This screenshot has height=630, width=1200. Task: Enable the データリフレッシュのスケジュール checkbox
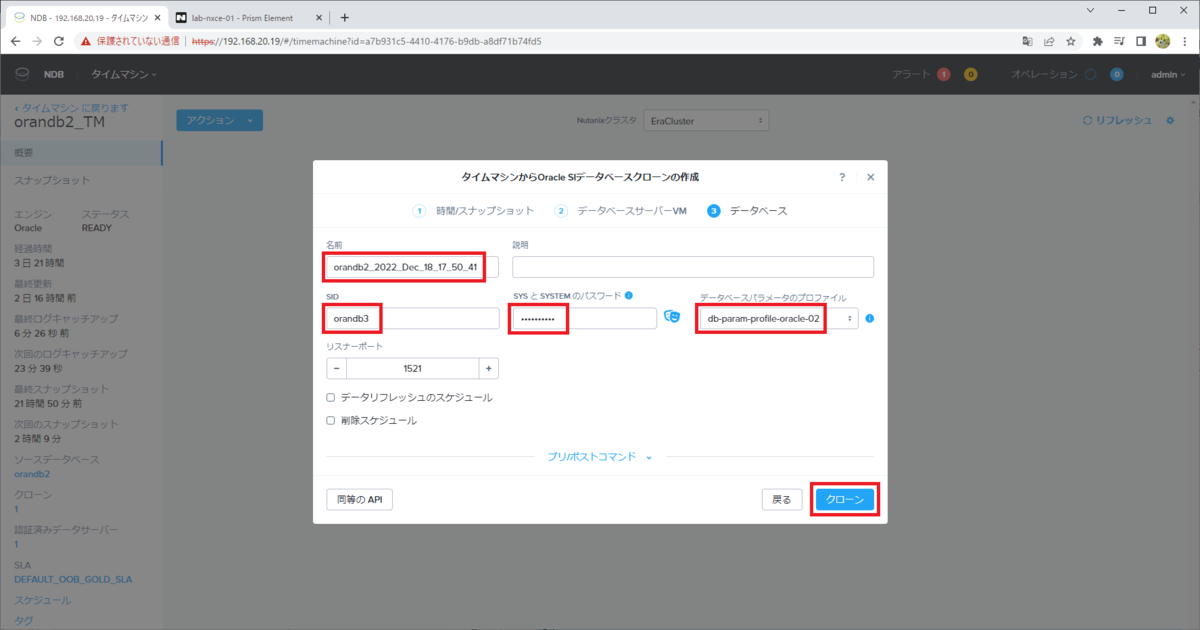[x=331, y=397]
